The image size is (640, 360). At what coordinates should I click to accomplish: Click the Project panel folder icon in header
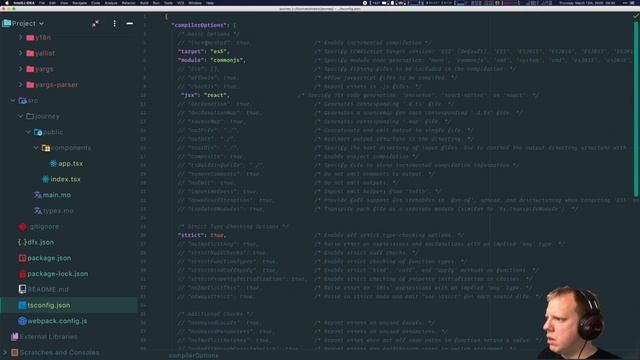coord(7,23)
